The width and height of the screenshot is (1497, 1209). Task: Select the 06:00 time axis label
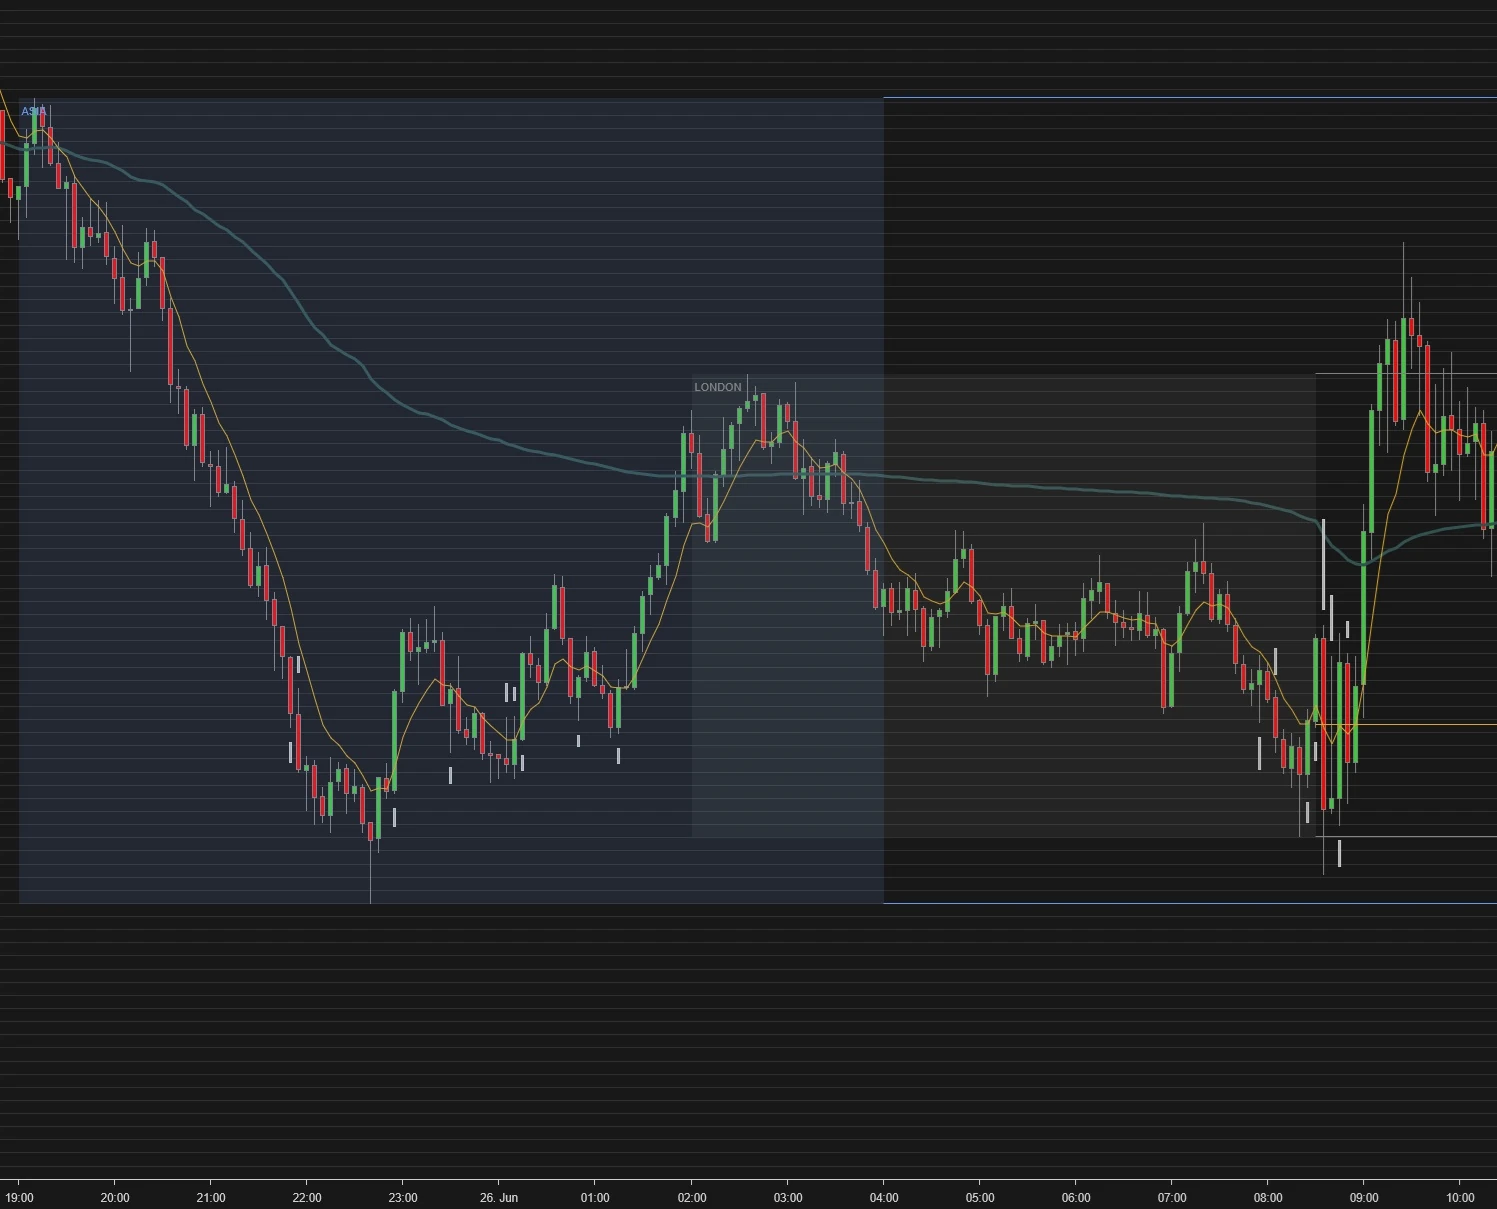pos(1076,1197)
